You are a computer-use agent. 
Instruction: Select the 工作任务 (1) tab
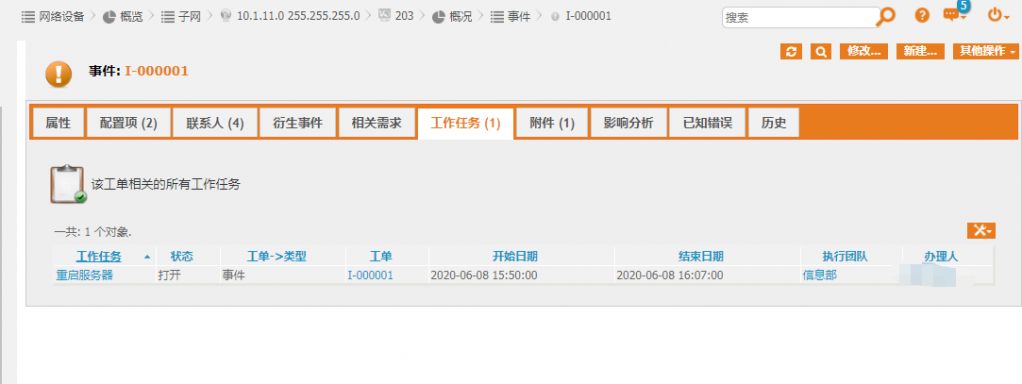465,123
